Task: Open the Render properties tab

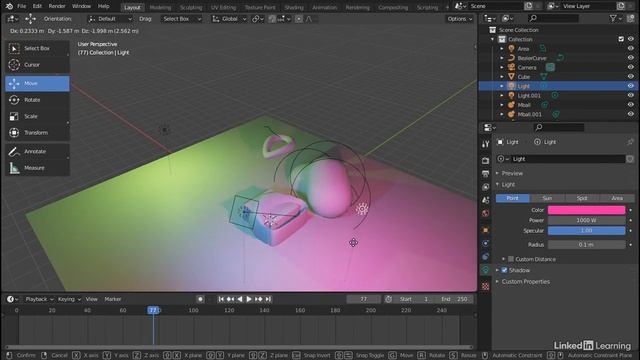Action: [485, 160]
